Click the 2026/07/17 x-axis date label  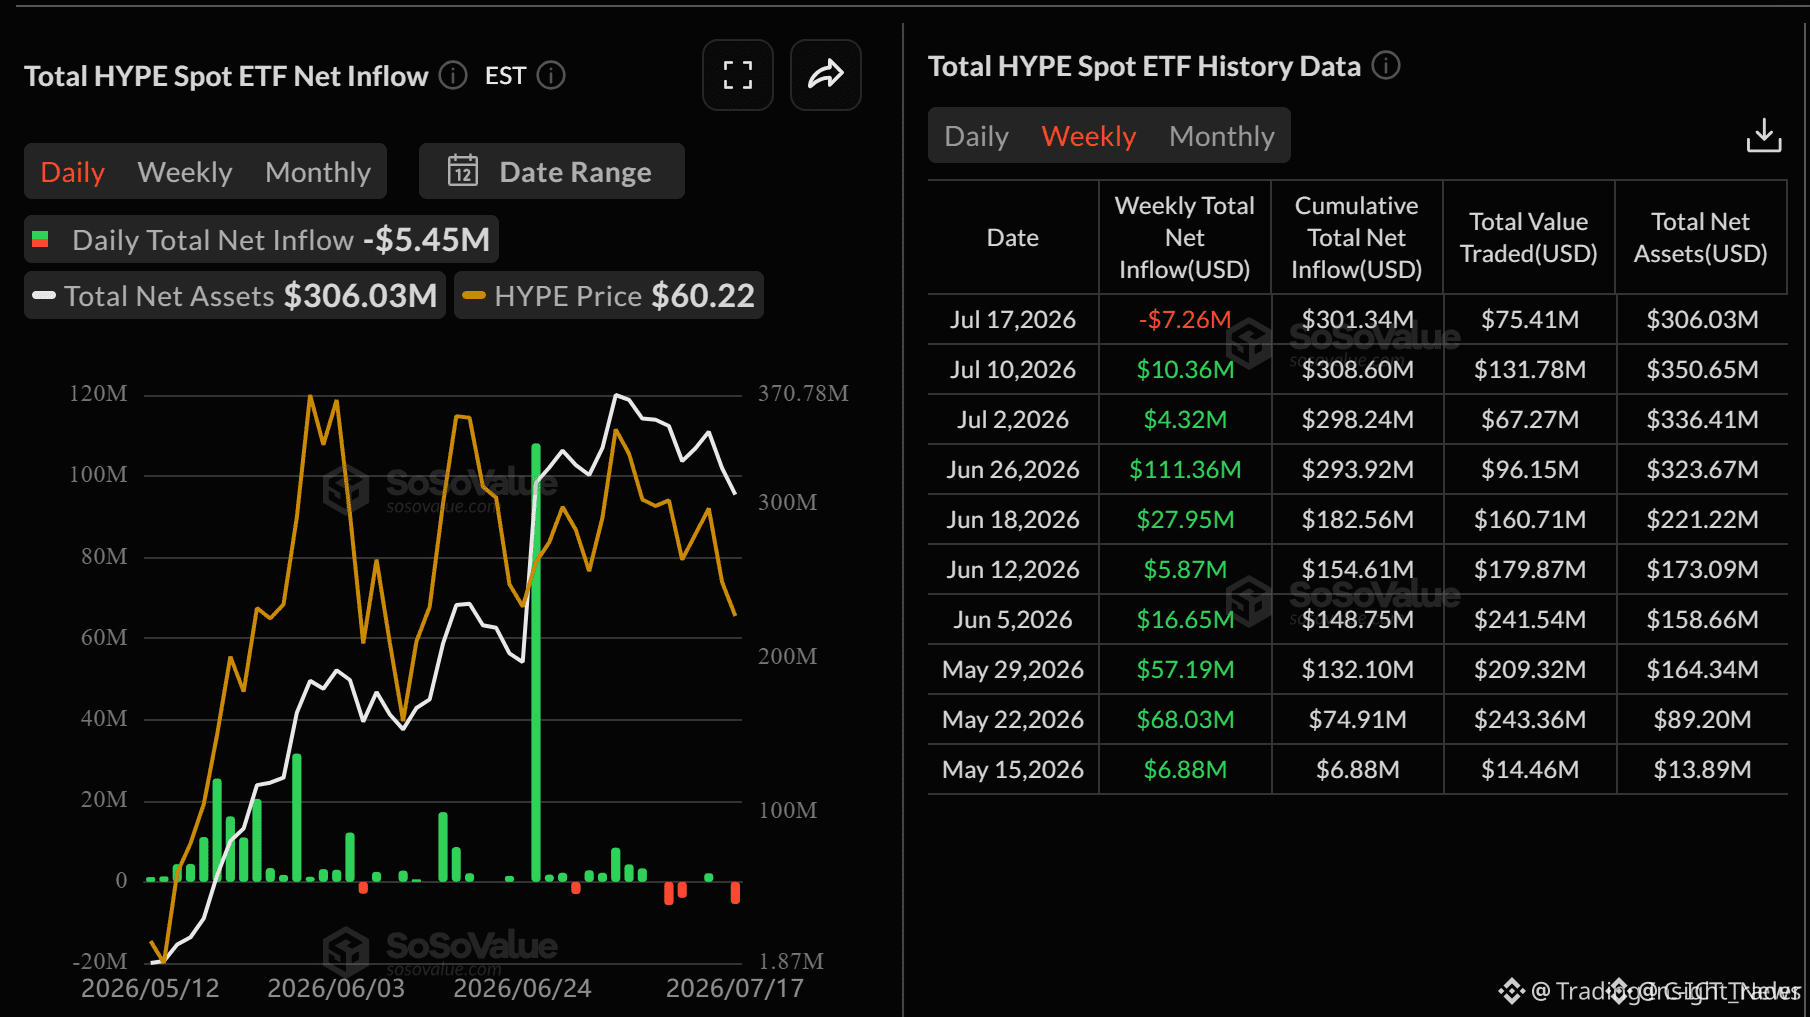point(735,989)
